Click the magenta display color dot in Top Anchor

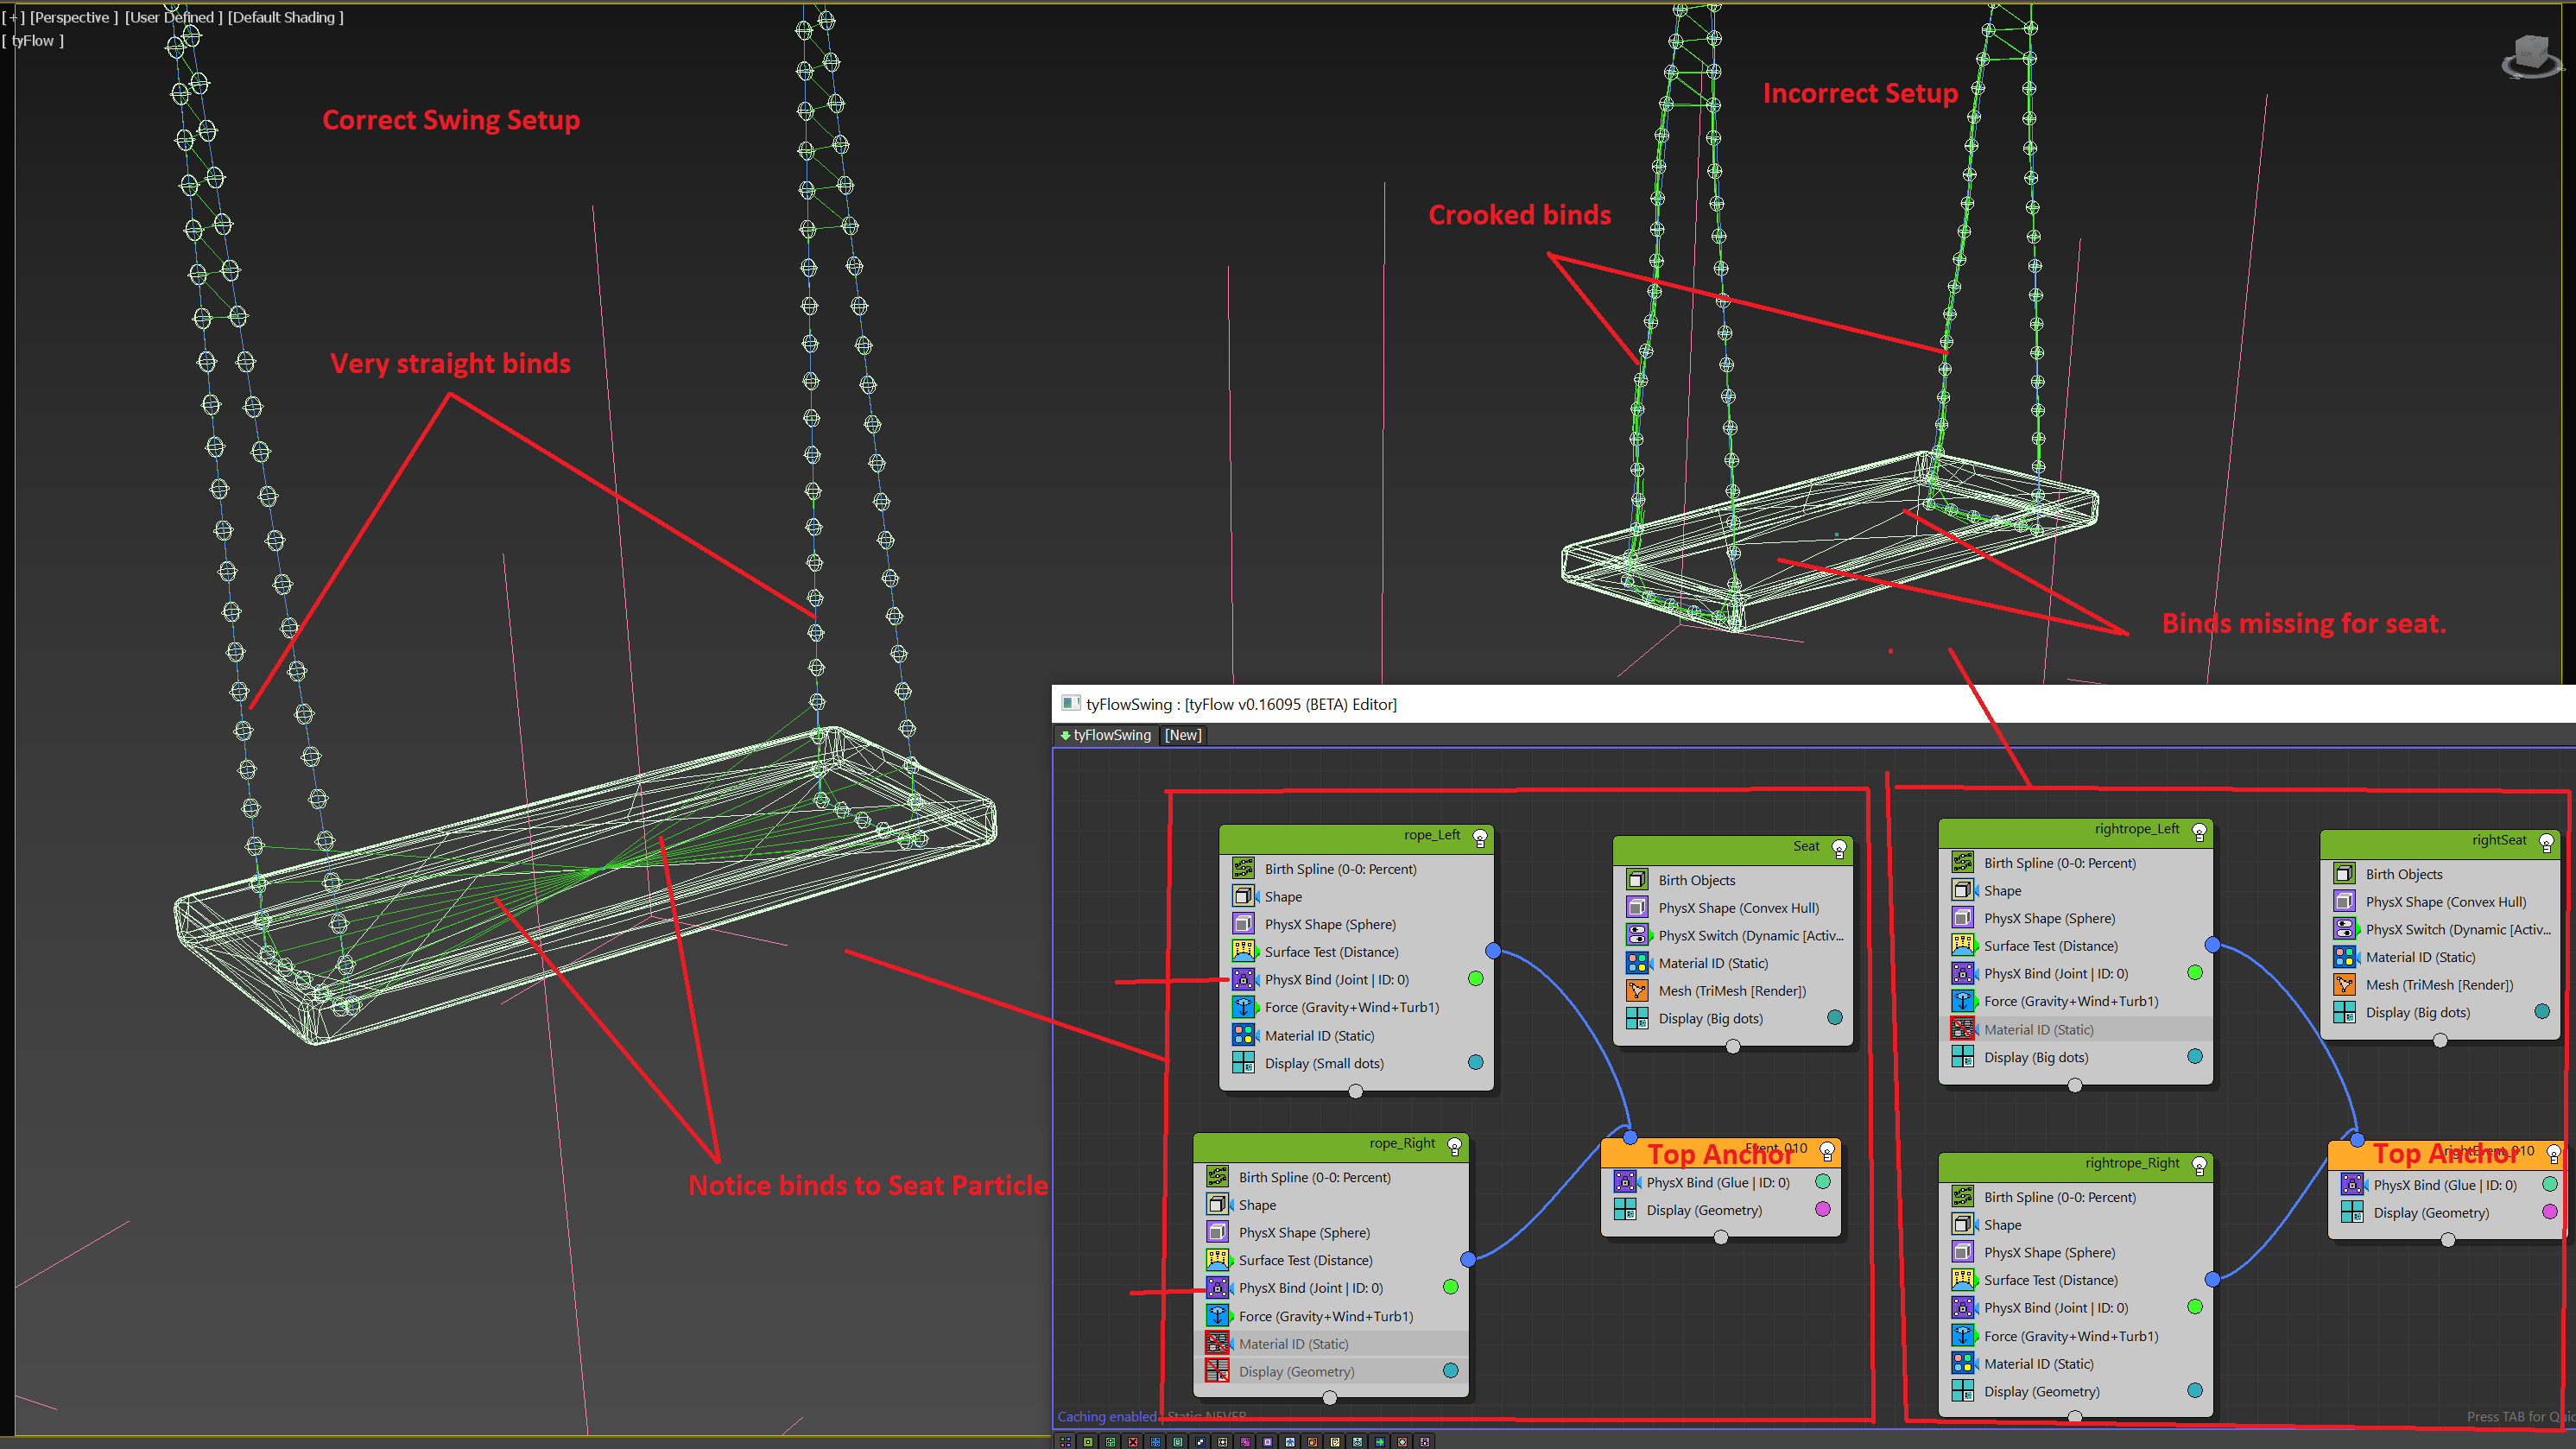pos(1822,1209)
